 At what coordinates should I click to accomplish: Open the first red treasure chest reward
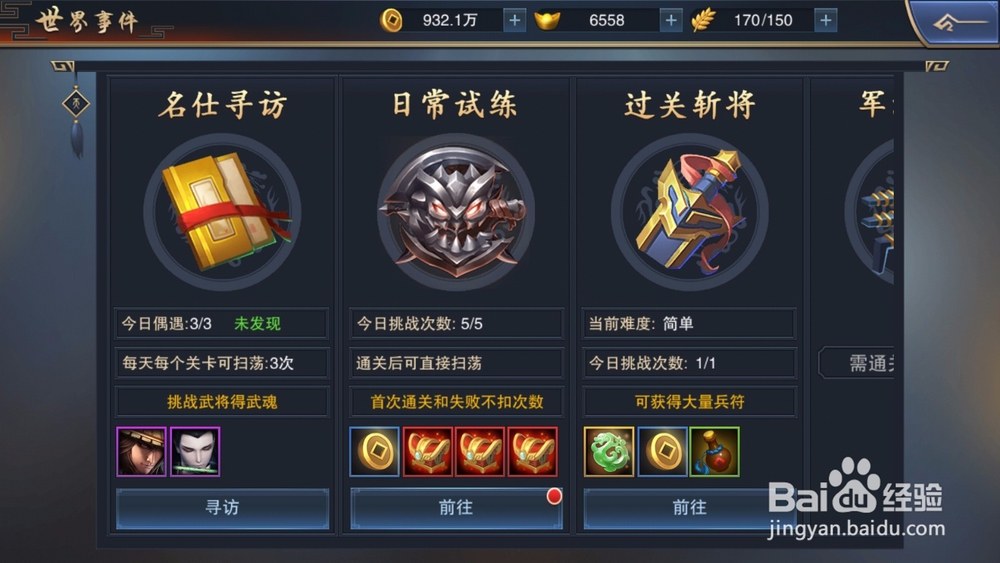[x=427, y=451]
